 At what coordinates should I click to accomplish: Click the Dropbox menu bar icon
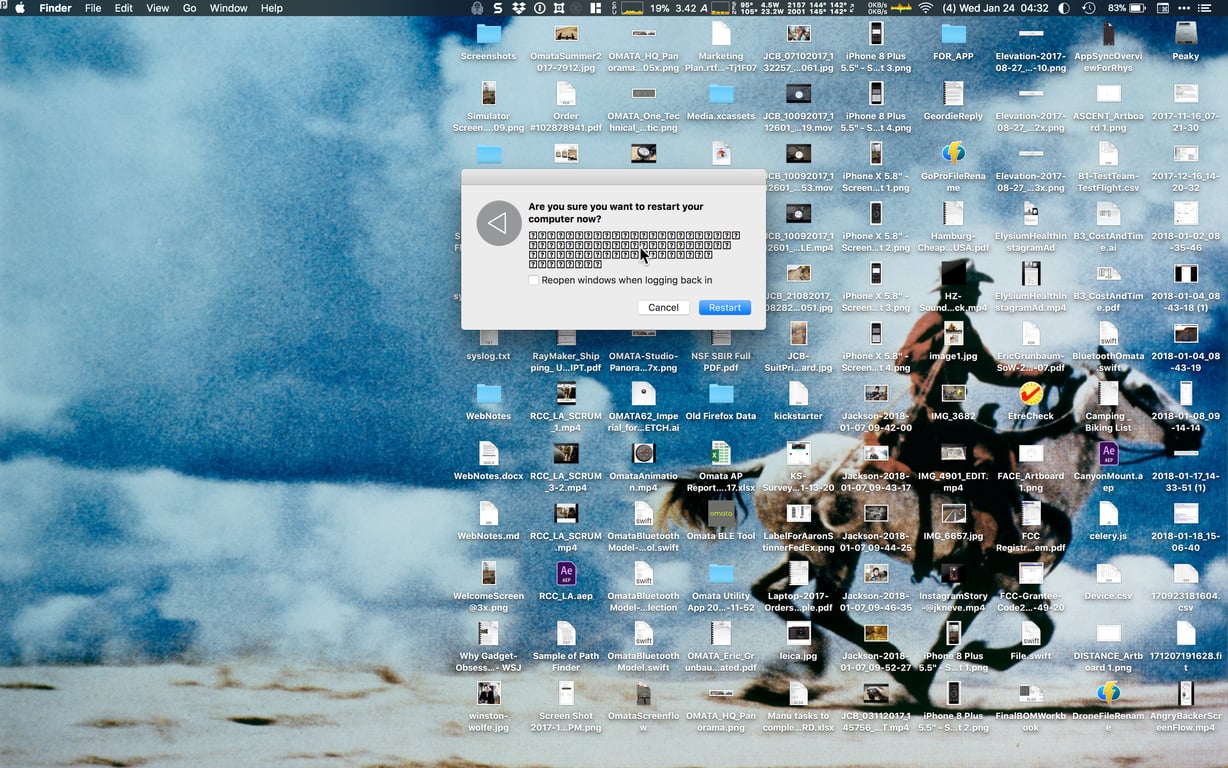coord(518,8)
